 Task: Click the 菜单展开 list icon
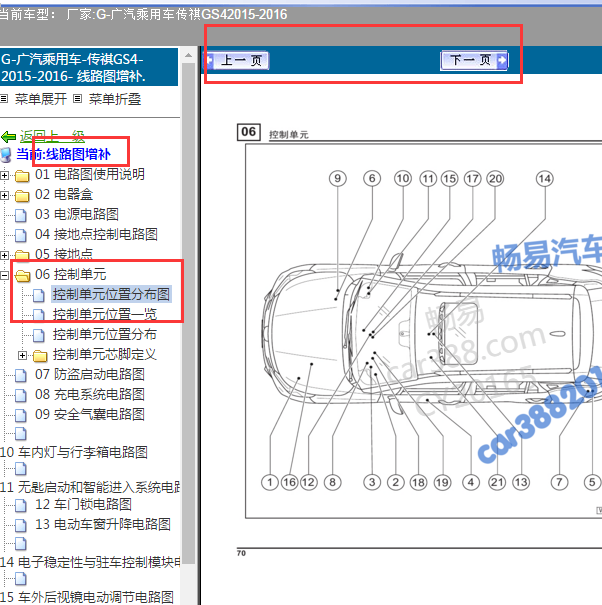coord(4,99)
